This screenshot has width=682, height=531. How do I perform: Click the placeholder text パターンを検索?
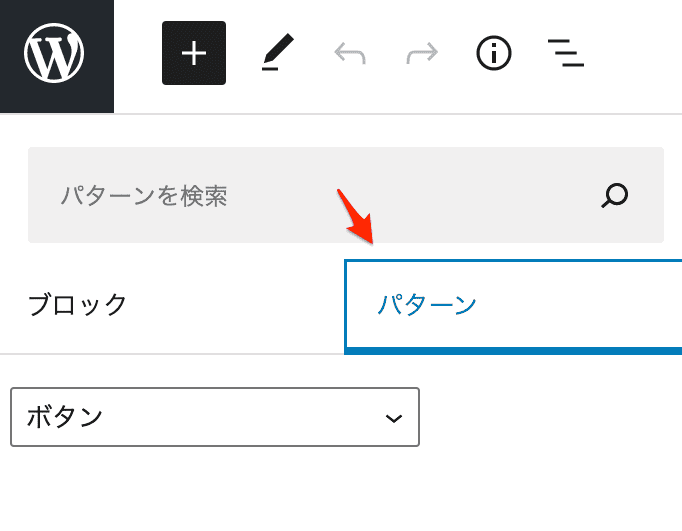(144, 196)
